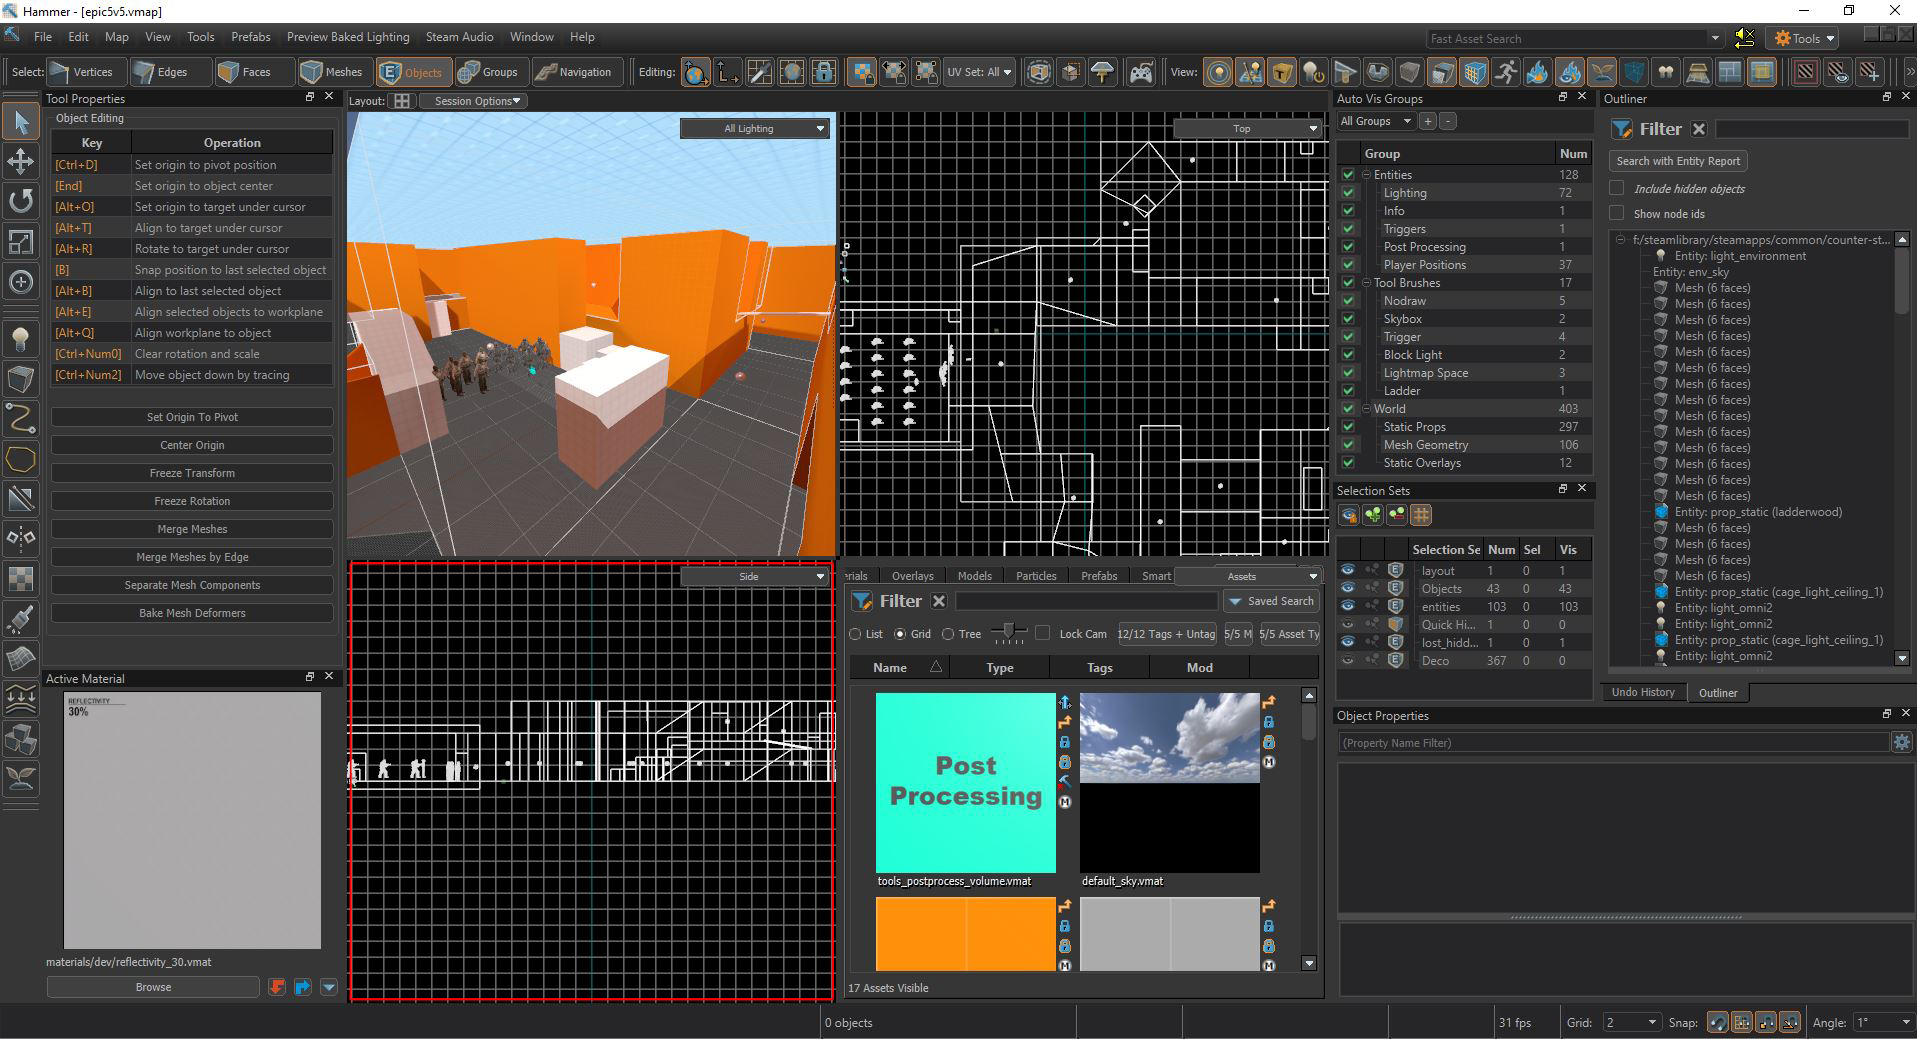The width and height of the screenshot is (1917, 1039).
Task: Toggle the light bulb power view icon
Action: (x=1314, y=72)
